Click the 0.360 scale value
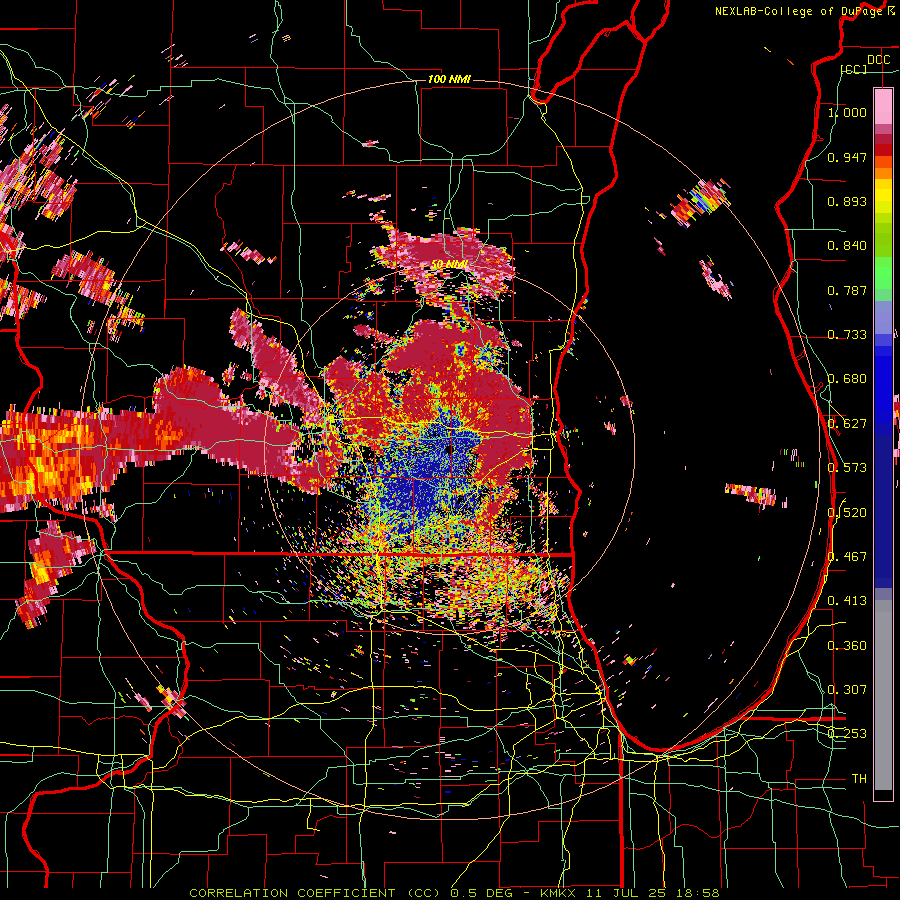900x900 pixels. (x=847, y=646)
